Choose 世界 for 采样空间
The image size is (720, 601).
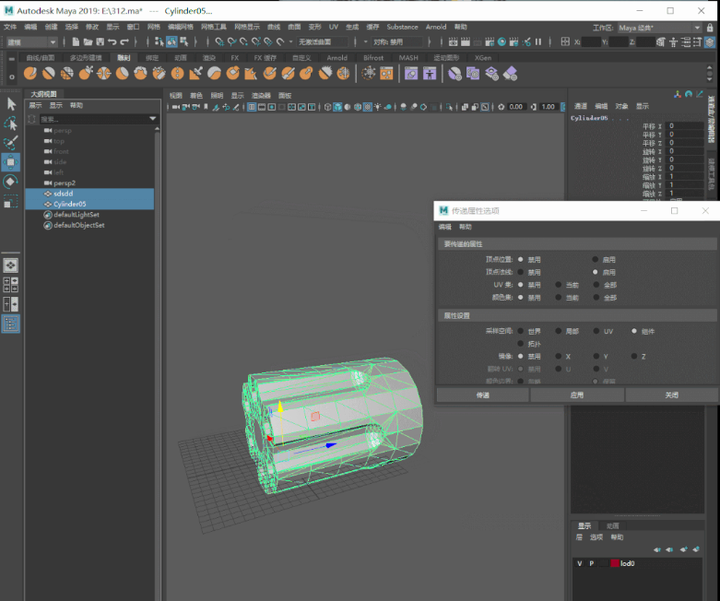pyautogui.click(x=521, y=331)
